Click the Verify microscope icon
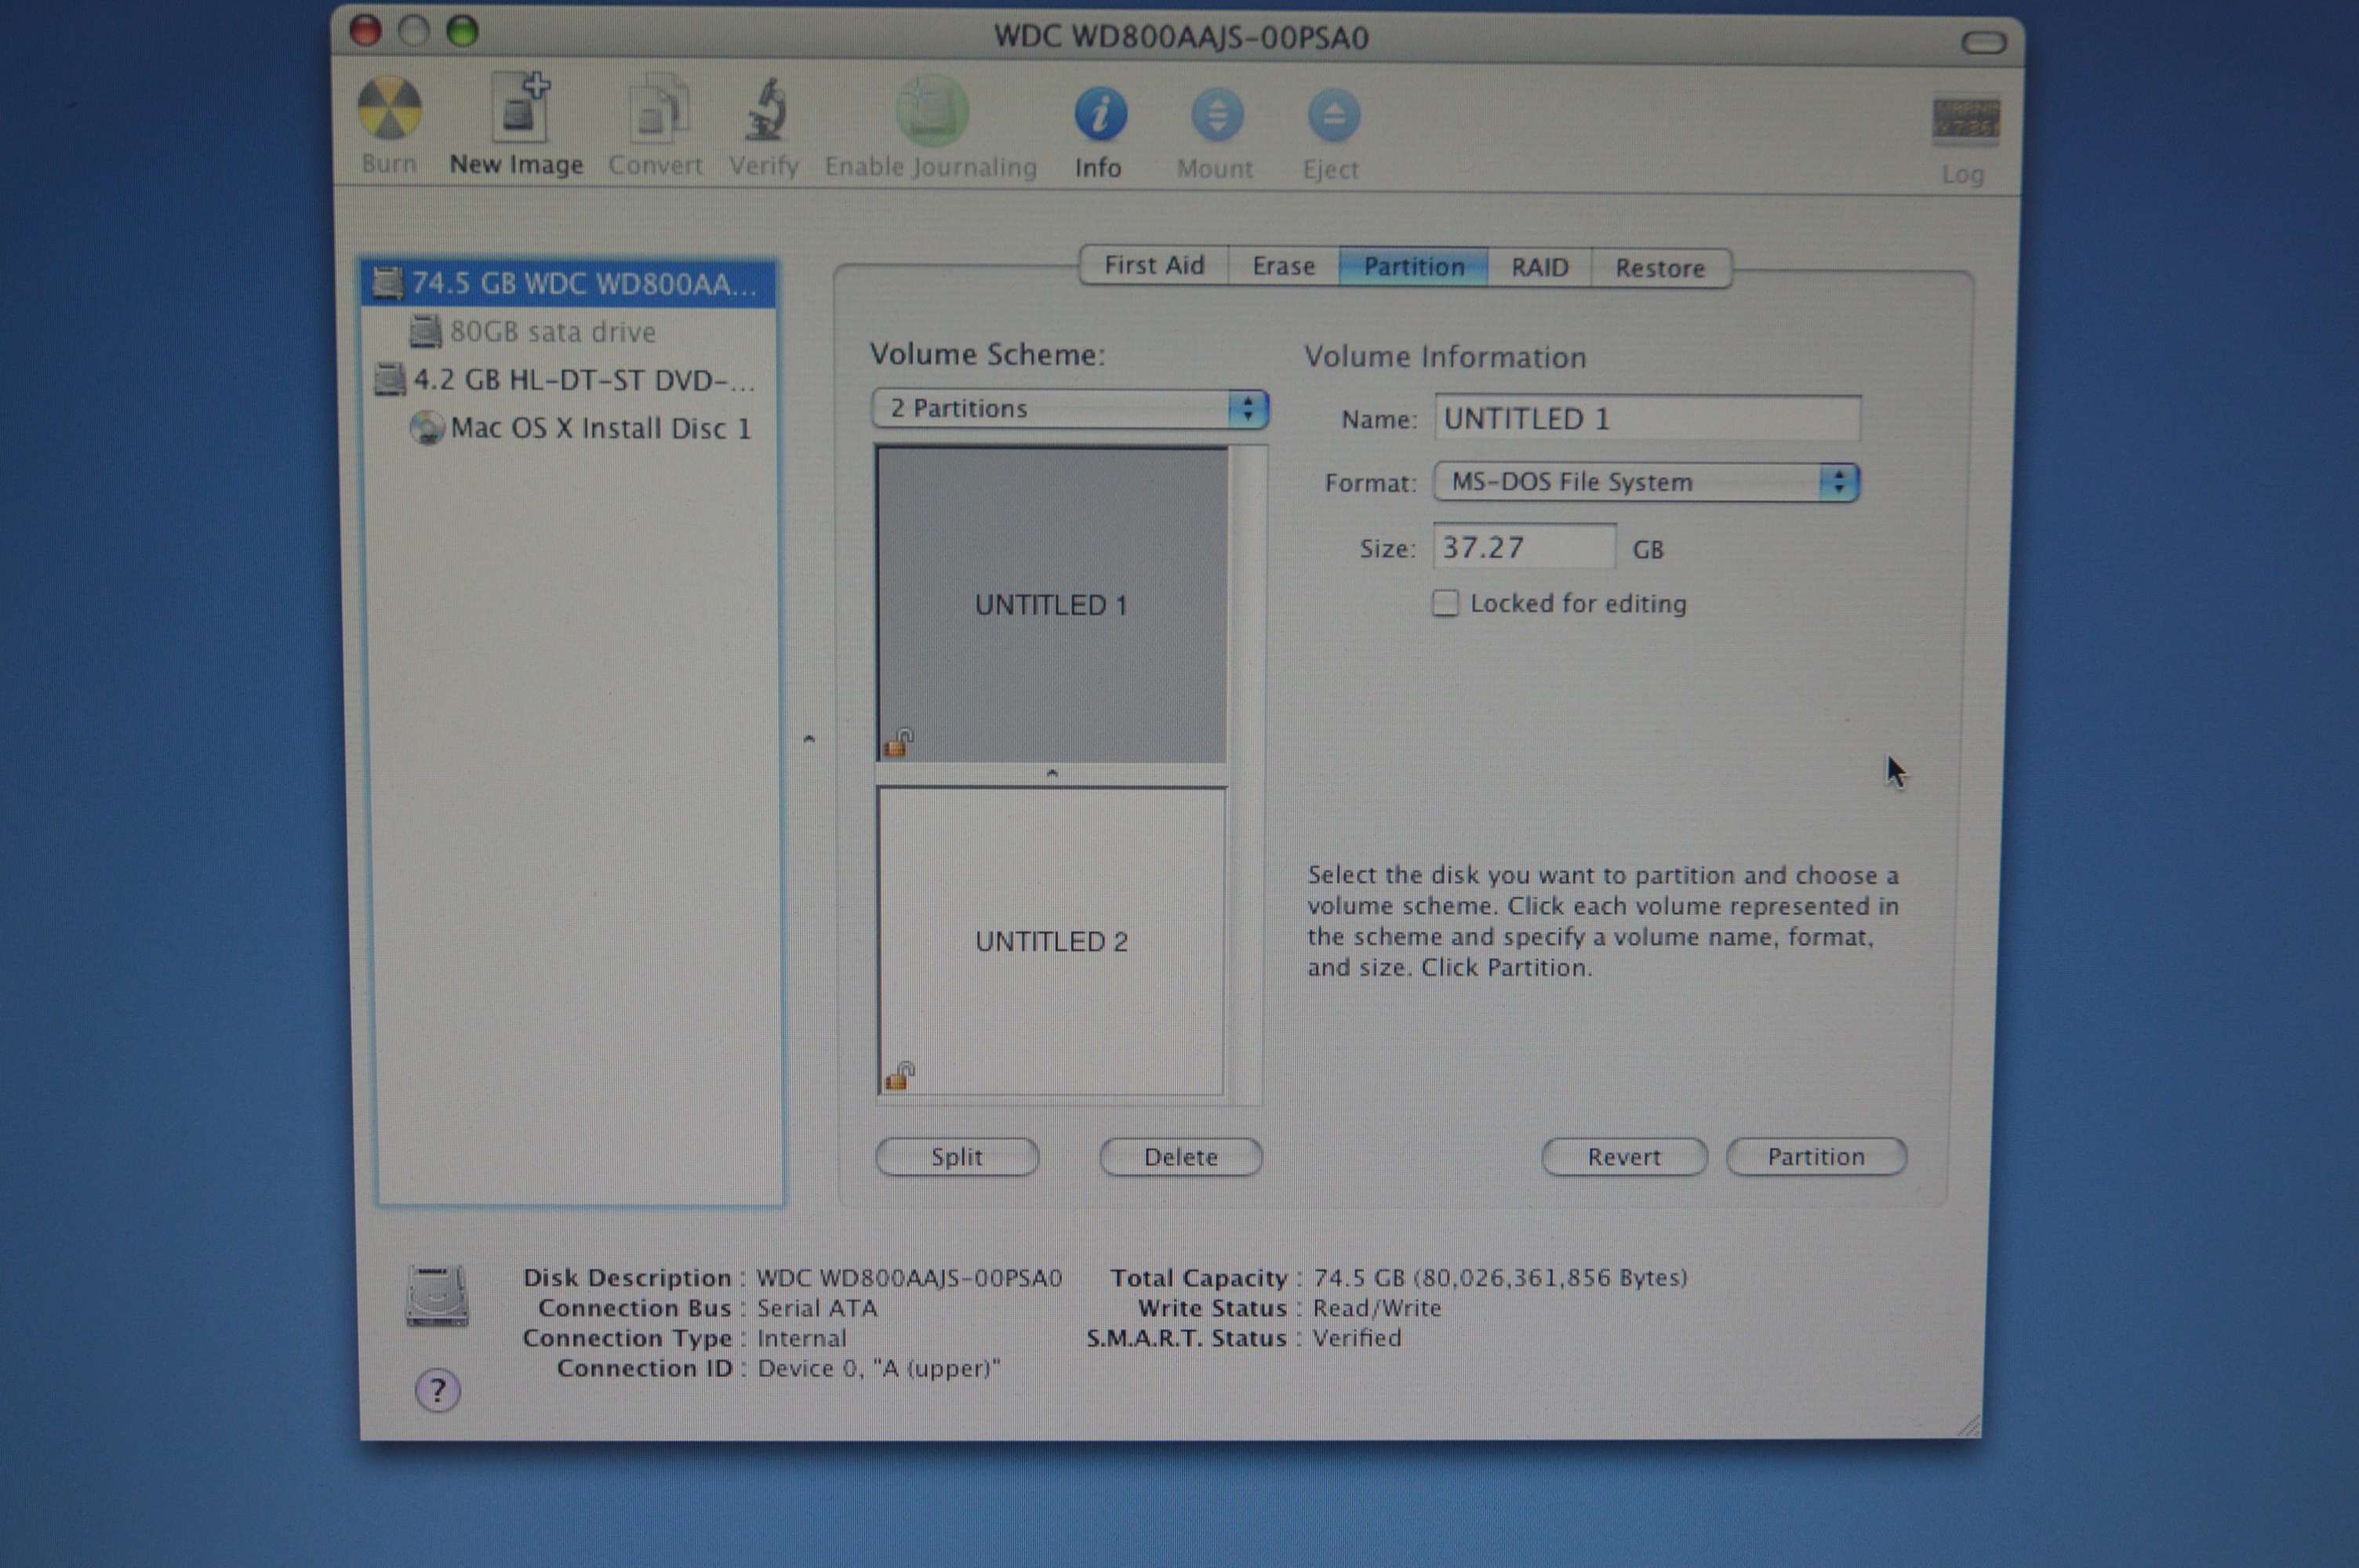The height and width of the screenshot is (1568, 2359). click(x=767, y=110)
